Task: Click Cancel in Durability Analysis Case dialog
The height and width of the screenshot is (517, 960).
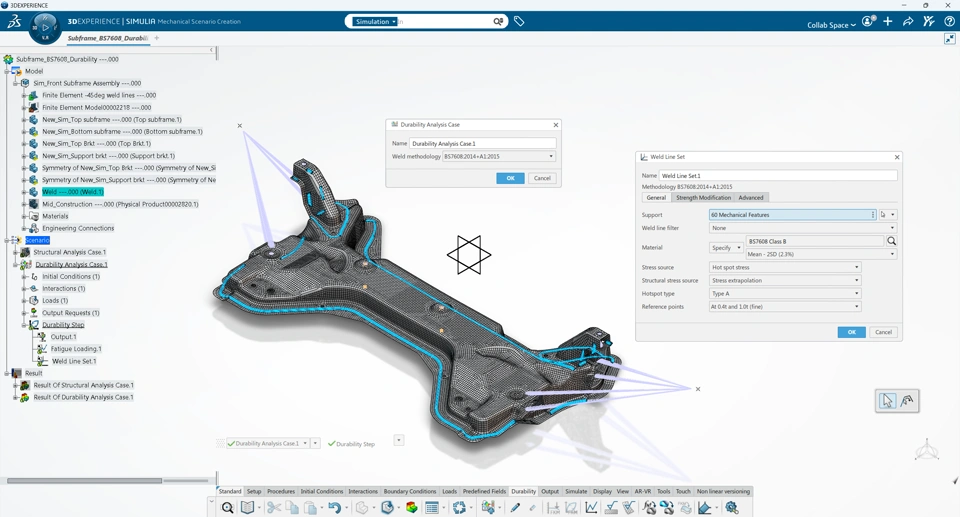Action: 542,178
